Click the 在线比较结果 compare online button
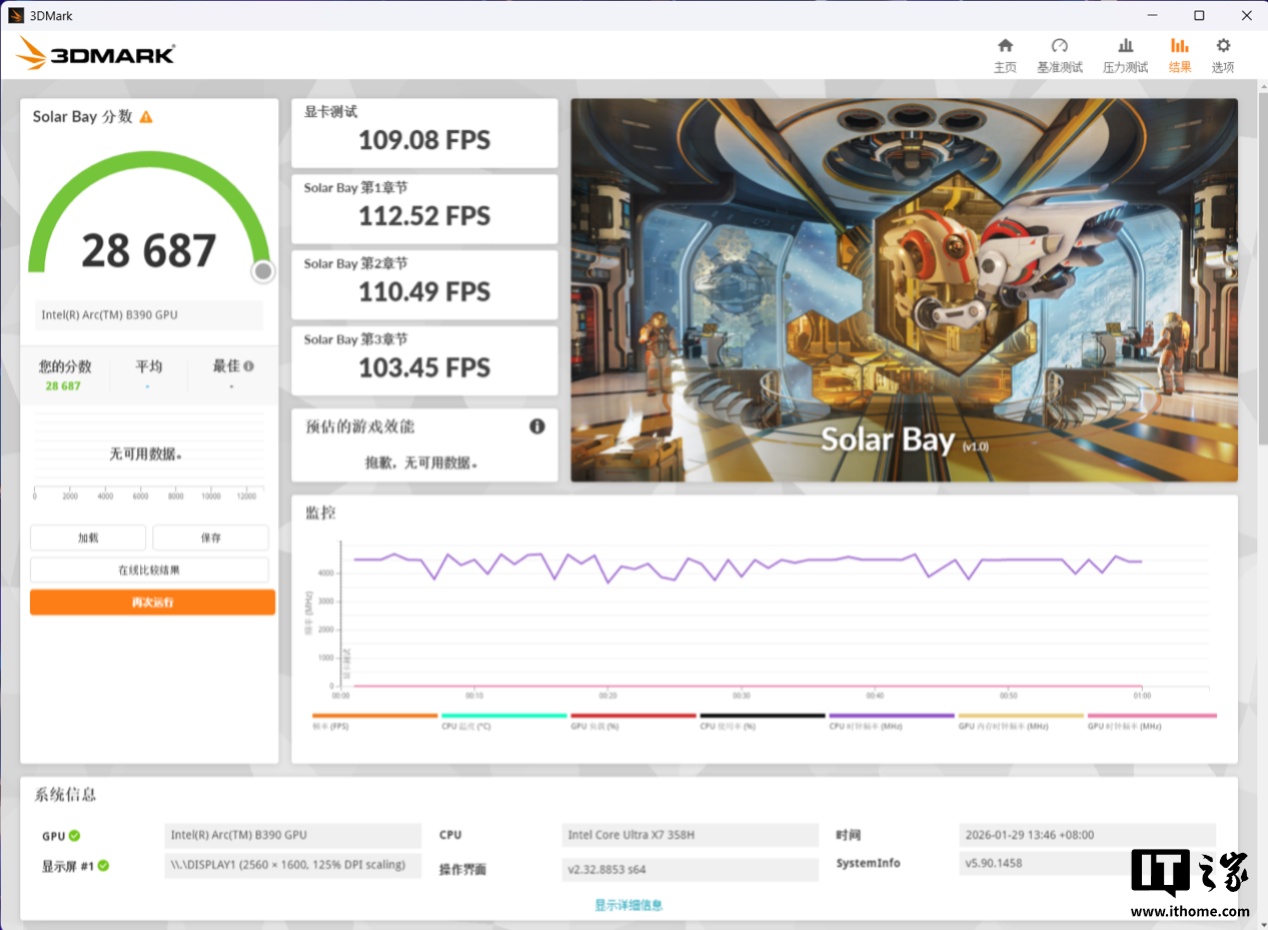1268x930 pixels. [149, 570]
